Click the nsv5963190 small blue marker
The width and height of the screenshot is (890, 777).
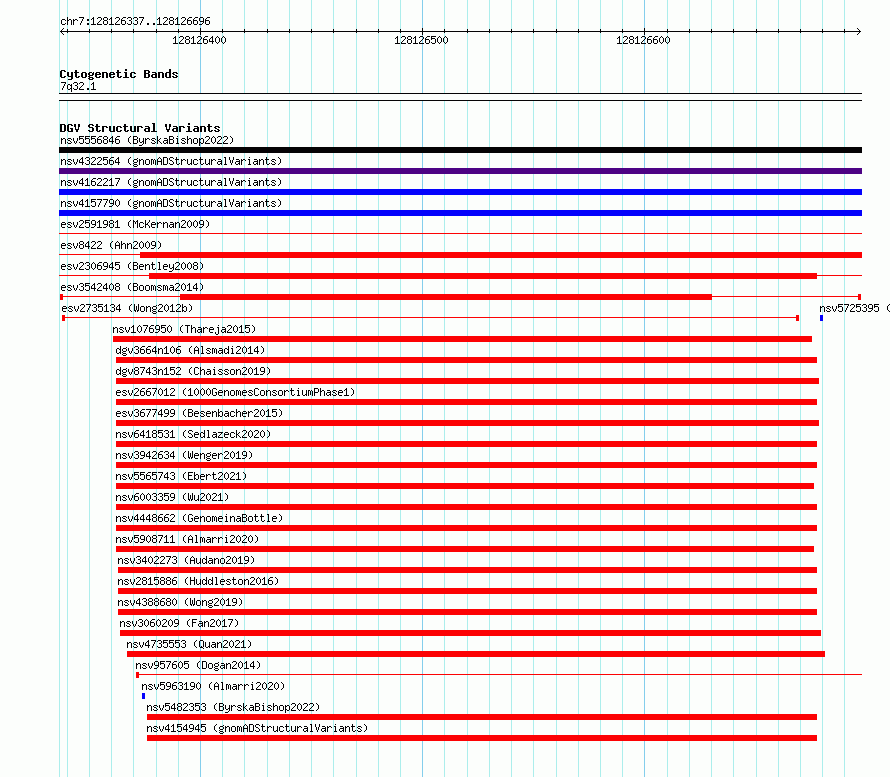tap(144, 696)
